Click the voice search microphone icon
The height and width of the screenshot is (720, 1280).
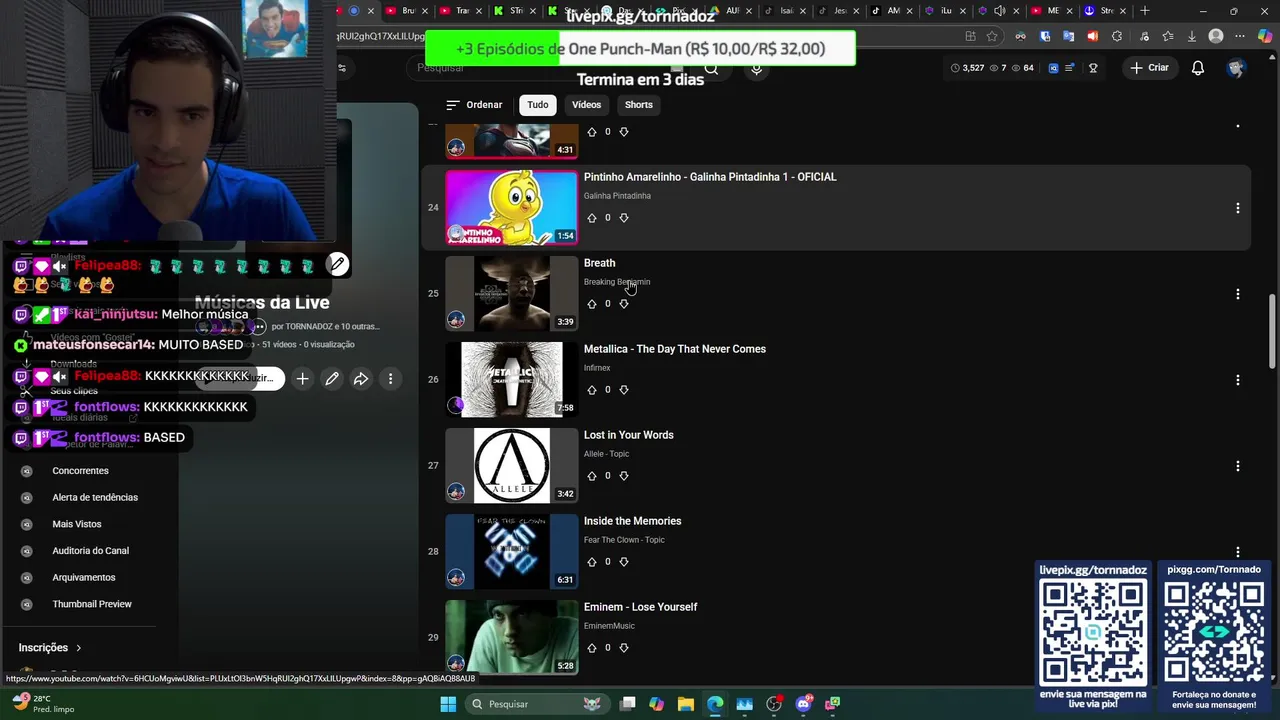pos(757,68)
